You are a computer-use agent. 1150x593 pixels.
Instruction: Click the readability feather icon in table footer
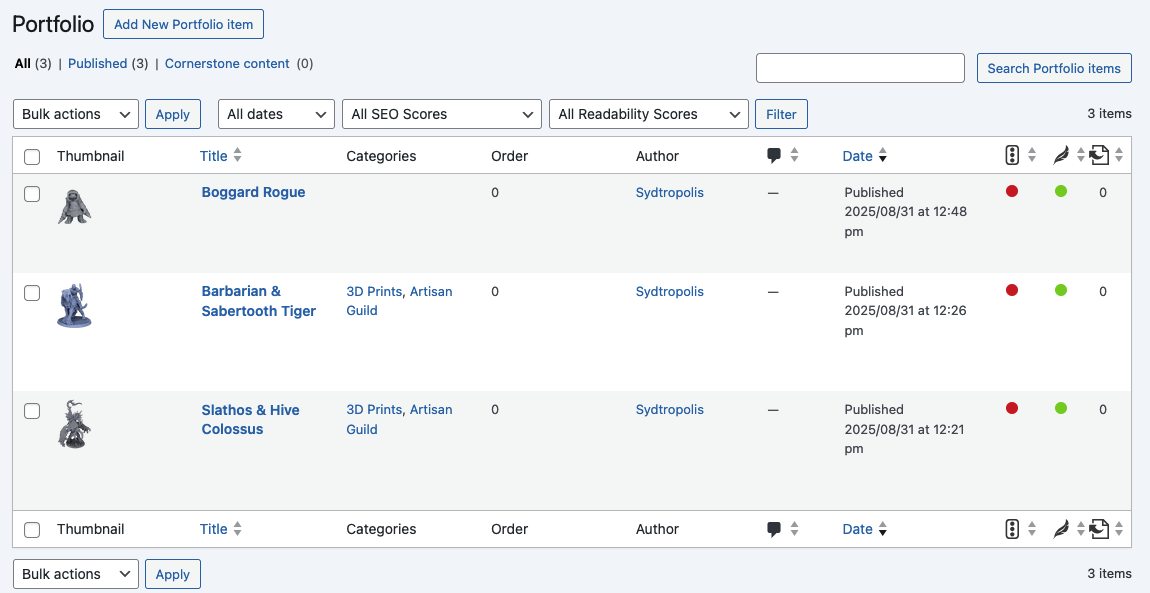[1061, 528]
